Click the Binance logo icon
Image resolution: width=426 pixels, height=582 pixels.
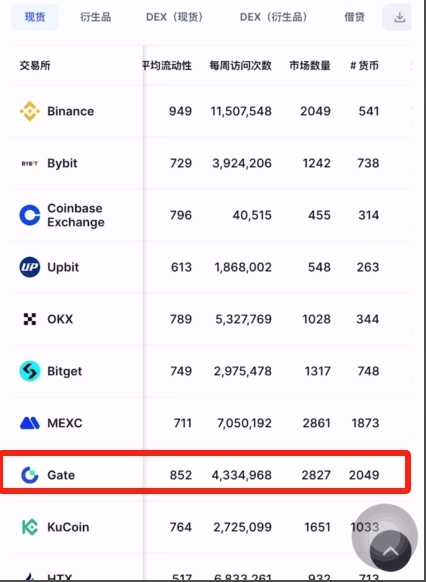tap(30, 111)
